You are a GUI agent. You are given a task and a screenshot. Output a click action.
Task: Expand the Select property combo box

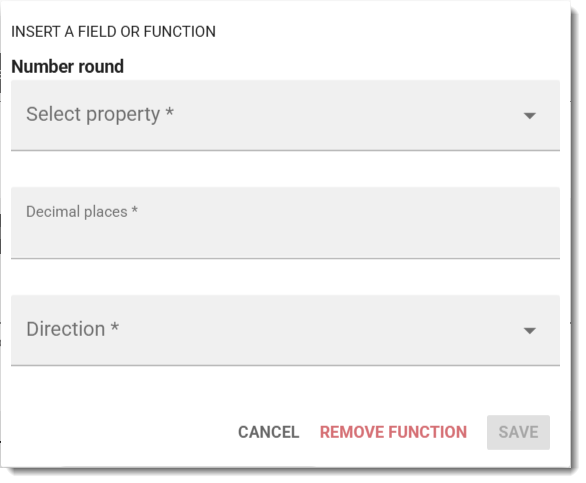click(x=285, y=115)
